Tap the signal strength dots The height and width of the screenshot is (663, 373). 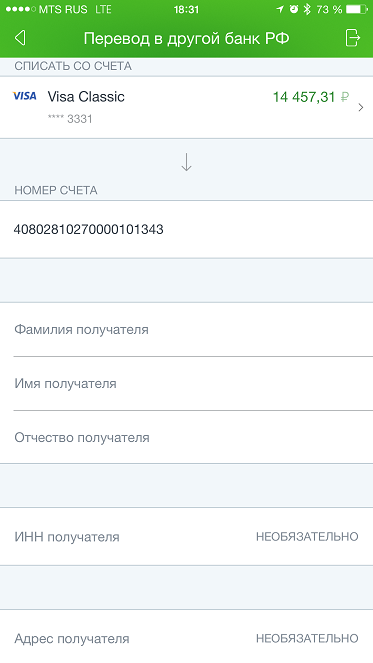(x=21, y=9)
